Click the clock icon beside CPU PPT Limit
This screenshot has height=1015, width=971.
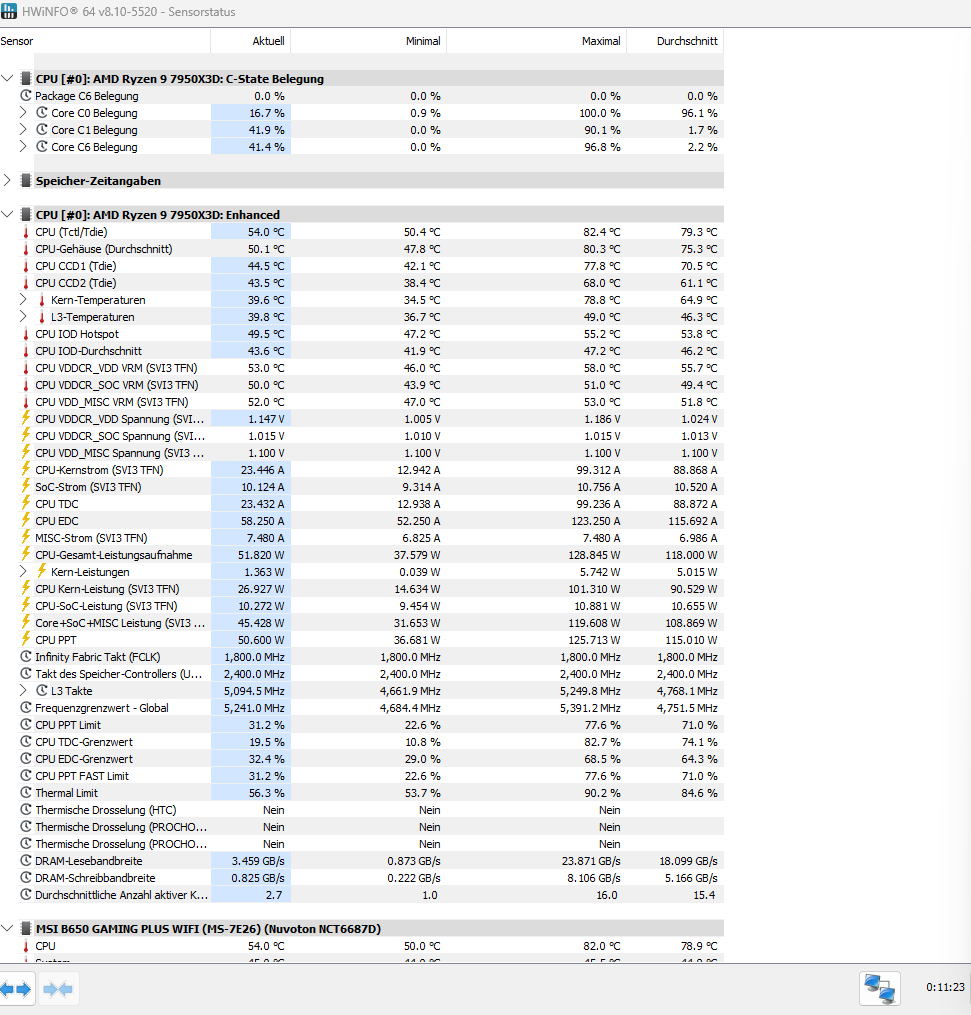point(26,724)
